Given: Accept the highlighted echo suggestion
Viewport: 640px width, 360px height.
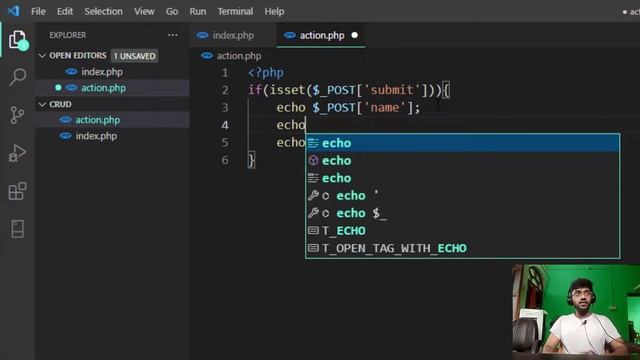Looking at the screenshot, I should 462,143.
